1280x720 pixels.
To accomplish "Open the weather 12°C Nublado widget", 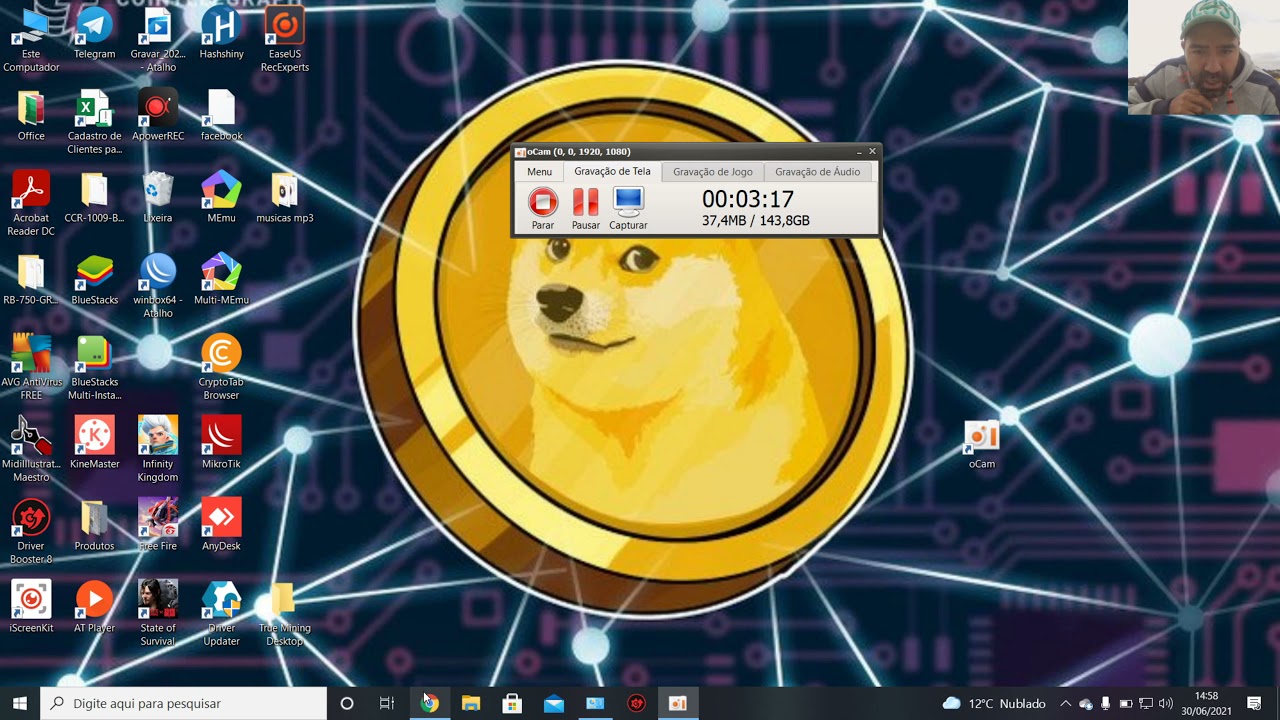I will 994,703.
